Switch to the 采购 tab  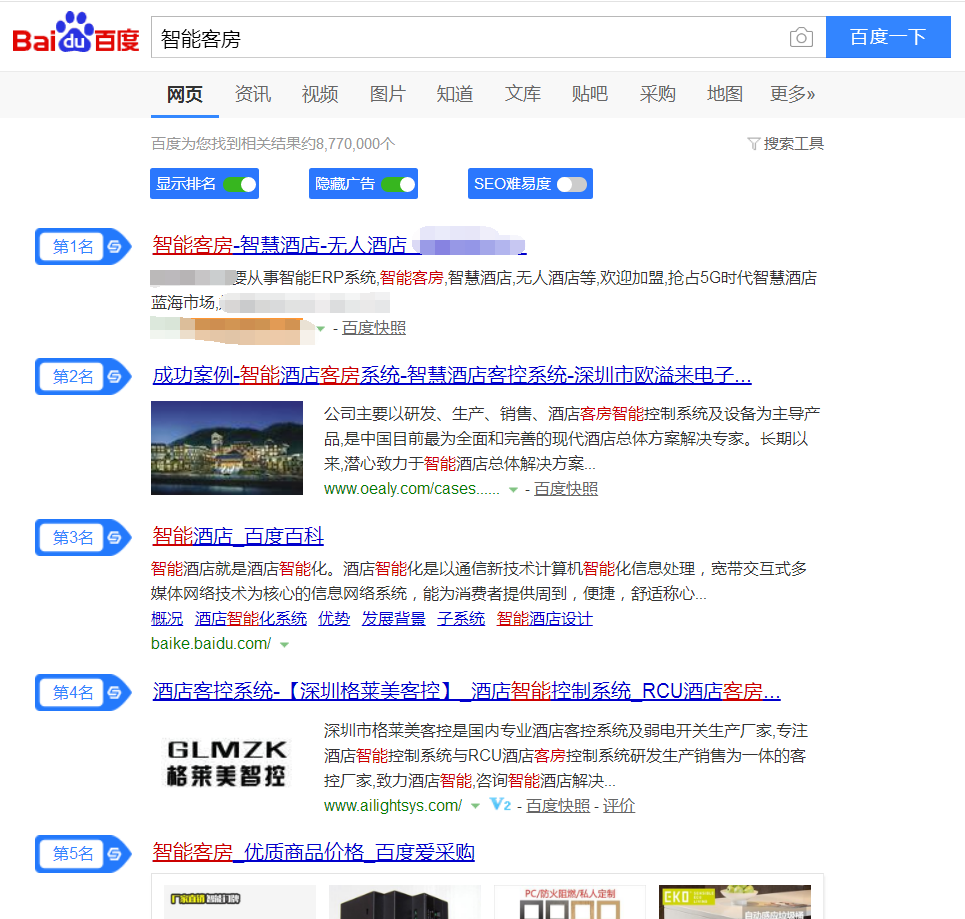click(x=657, y=94)
